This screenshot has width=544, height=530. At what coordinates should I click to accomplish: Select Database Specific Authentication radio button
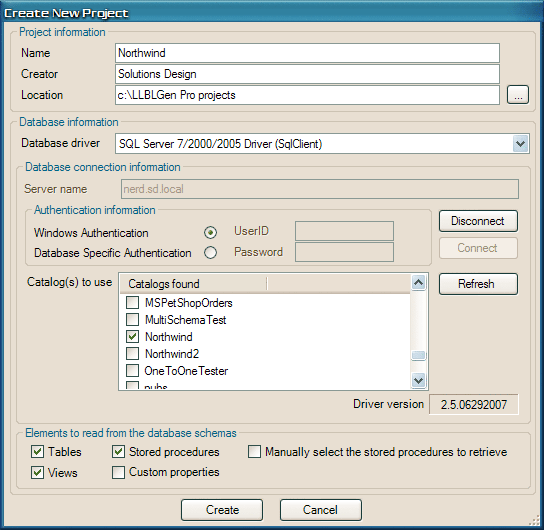(211, 253)
